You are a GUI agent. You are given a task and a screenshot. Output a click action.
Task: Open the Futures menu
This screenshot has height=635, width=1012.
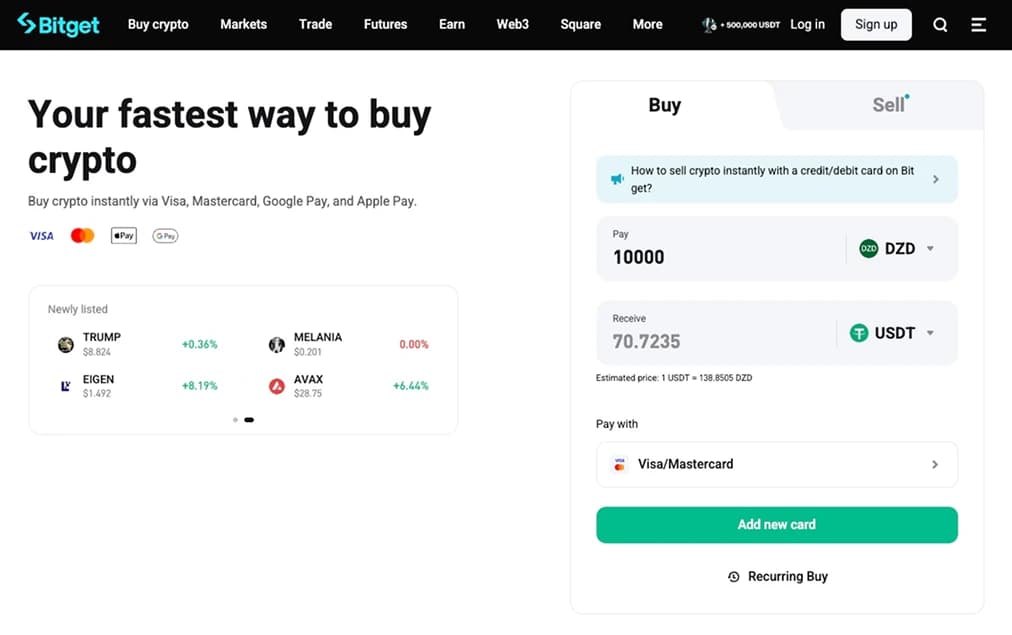coord(385,24)
